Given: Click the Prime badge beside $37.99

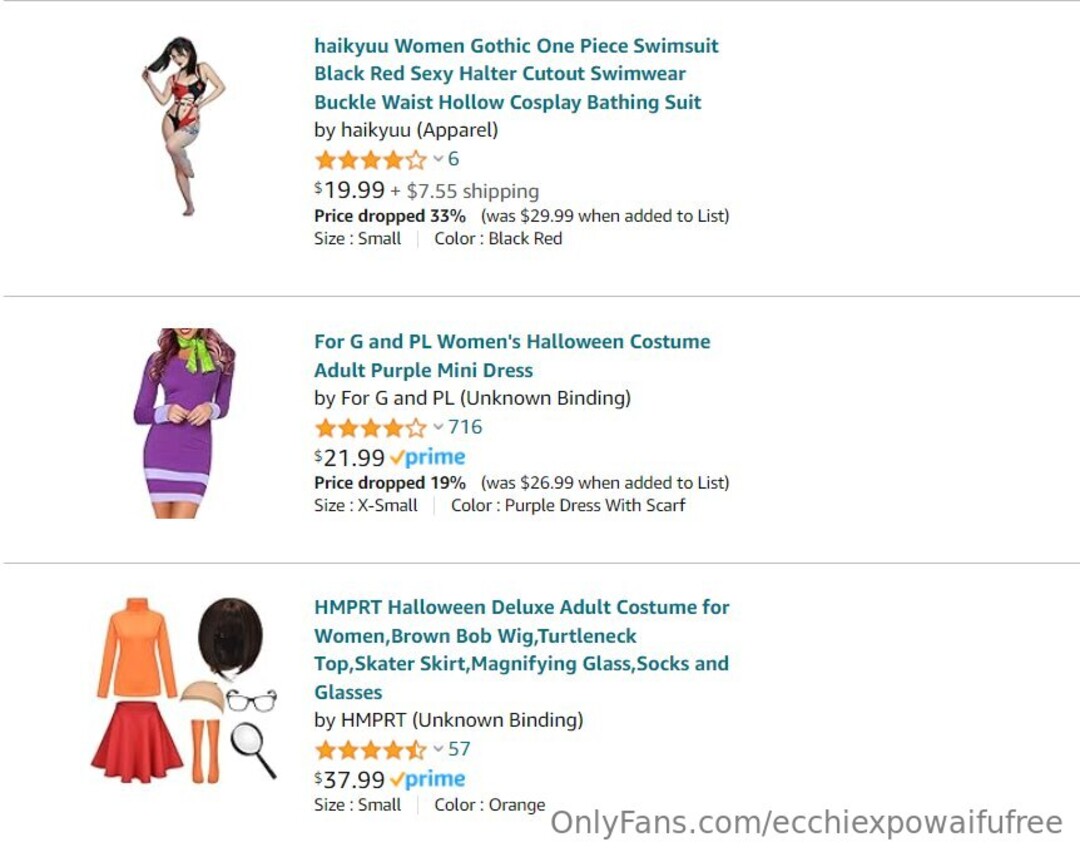Looking at the screenshot, I should pos(428,780).
